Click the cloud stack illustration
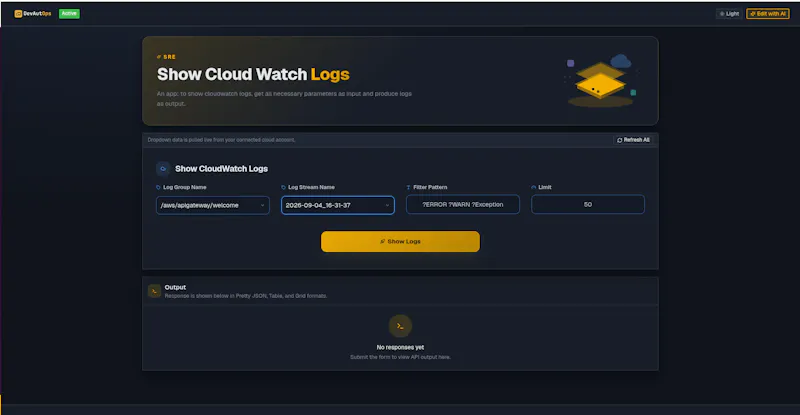 point(601,81)
